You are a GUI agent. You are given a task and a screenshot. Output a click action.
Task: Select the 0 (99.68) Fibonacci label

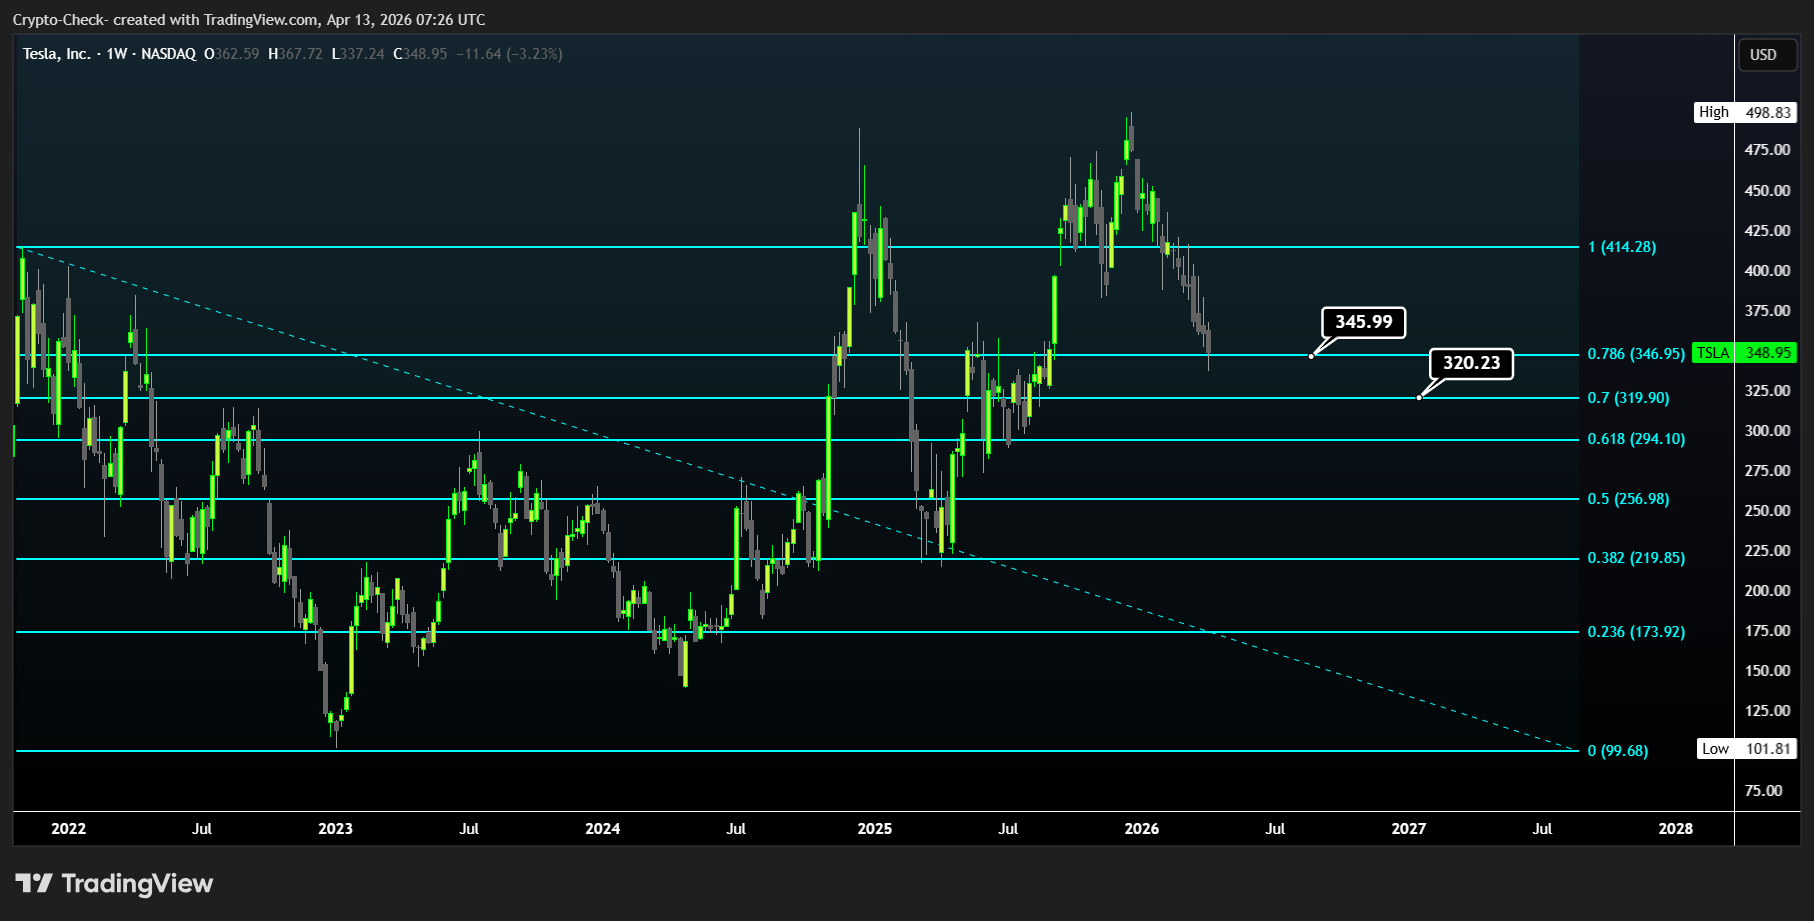1618,751
